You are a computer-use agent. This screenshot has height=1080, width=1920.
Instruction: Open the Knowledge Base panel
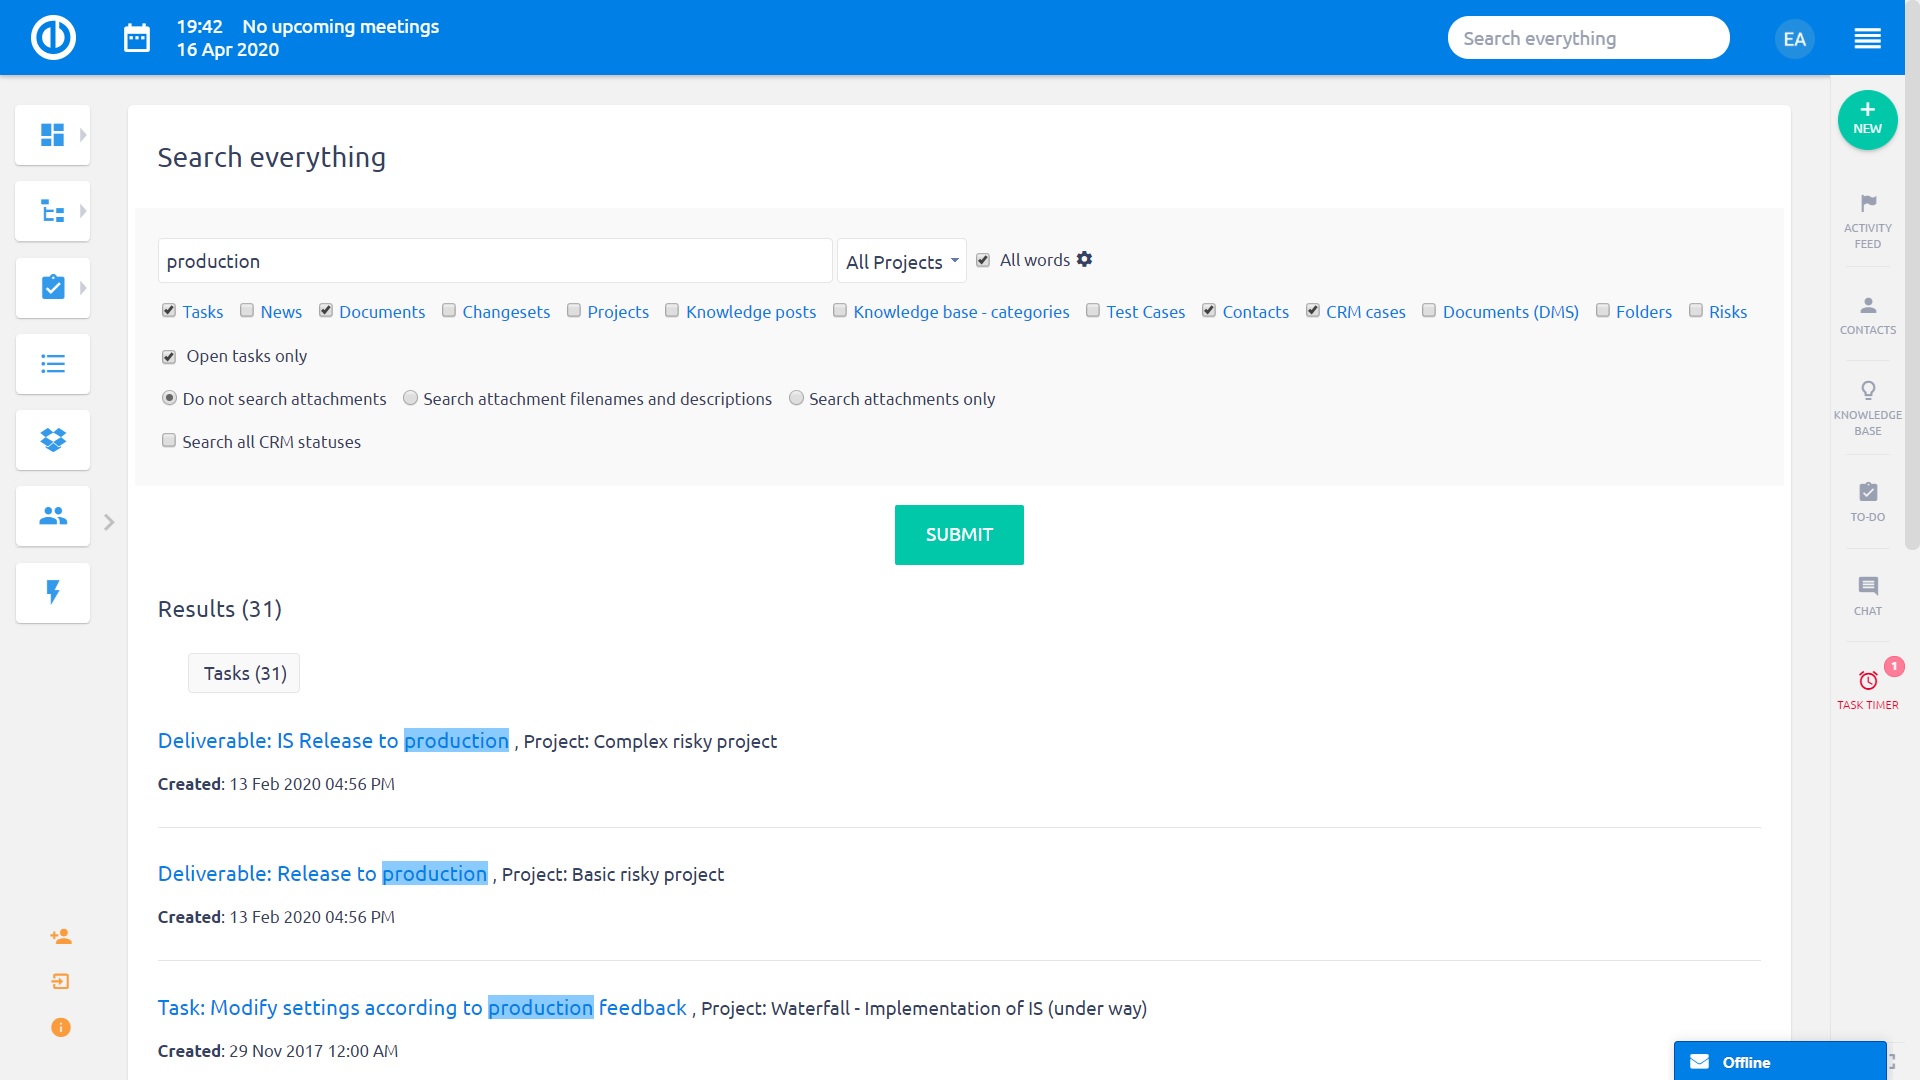pyautogui.click(x=1867, y=408)
